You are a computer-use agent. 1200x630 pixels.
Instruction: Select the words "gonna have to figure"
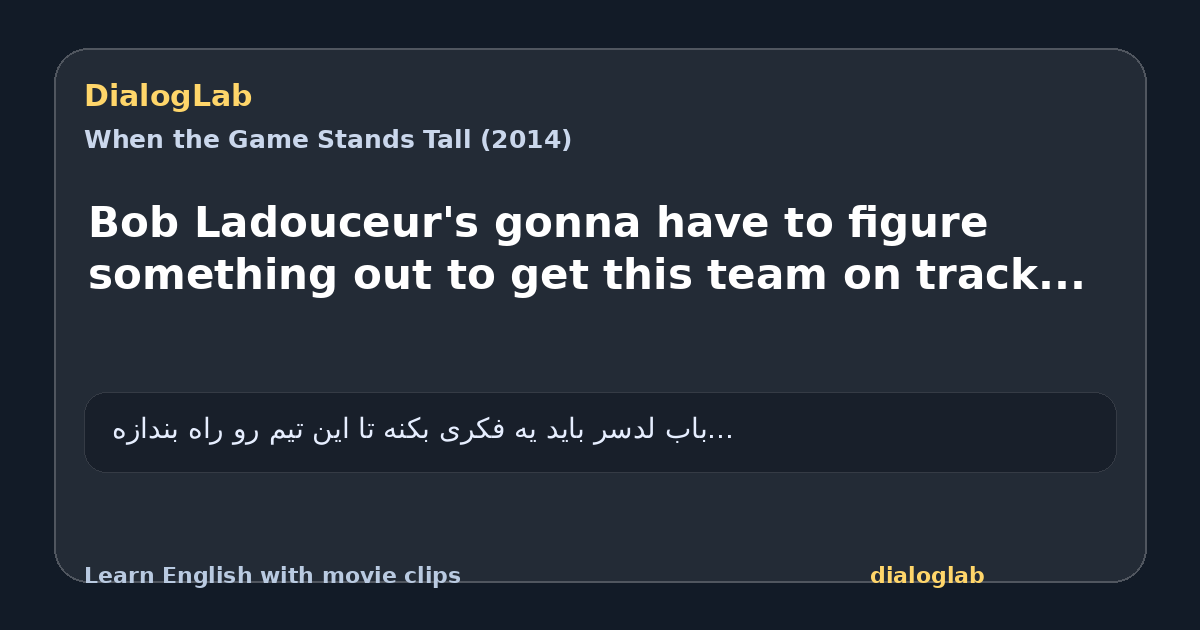[741, 223]
